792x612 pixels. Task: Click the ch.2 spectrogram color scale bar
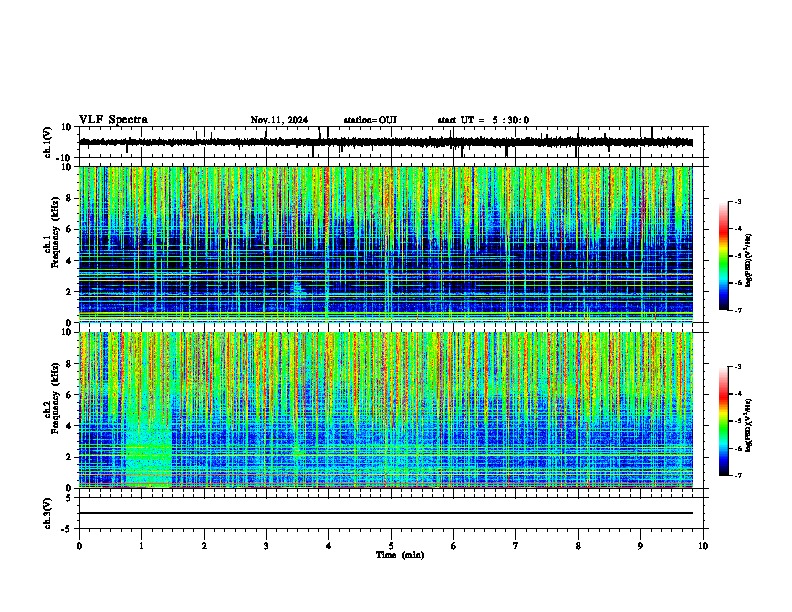(723, 421)
